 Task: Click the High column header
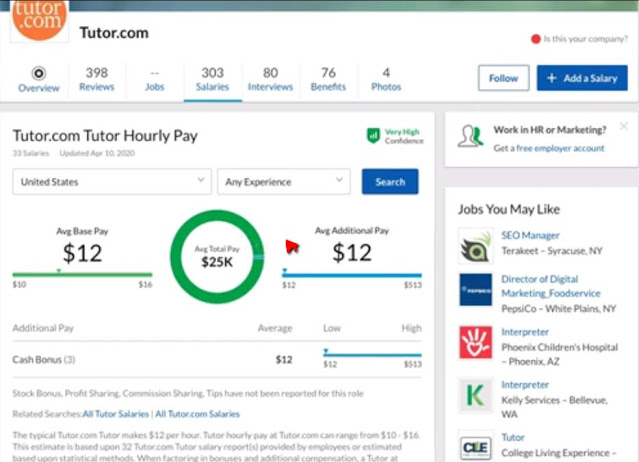(412, 328)
